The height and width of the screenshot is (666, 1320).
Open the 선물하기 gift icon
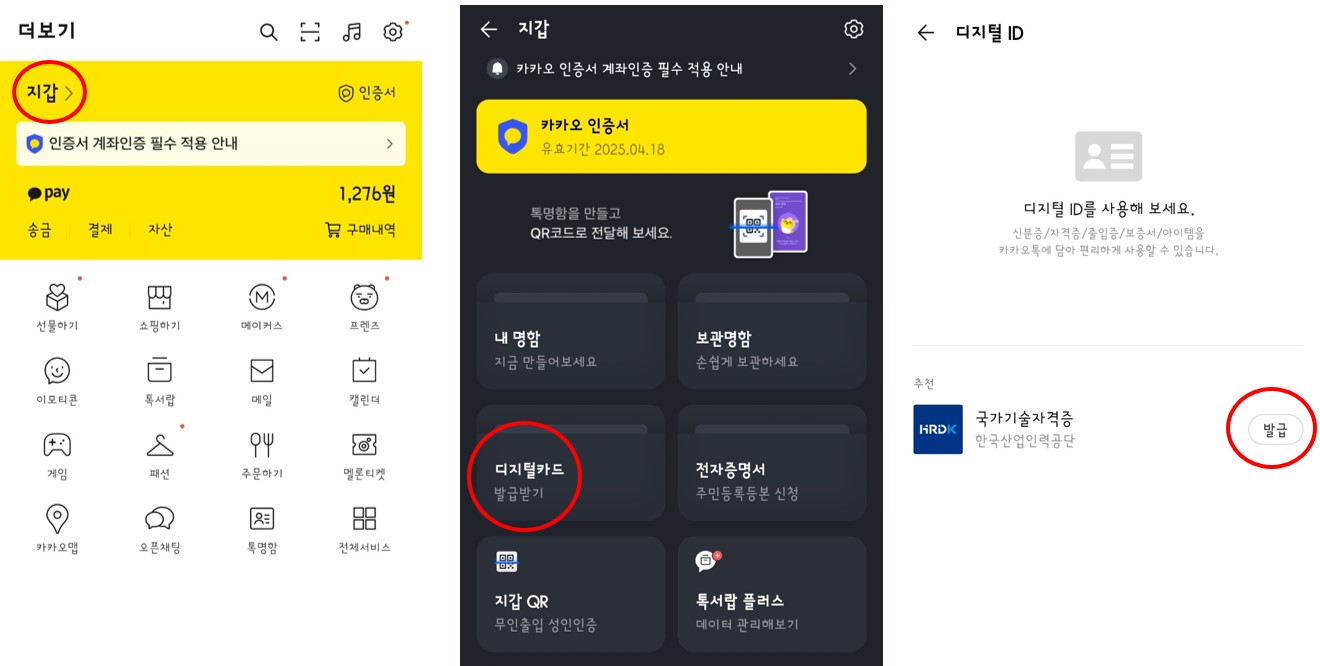[x=57, y=297]
